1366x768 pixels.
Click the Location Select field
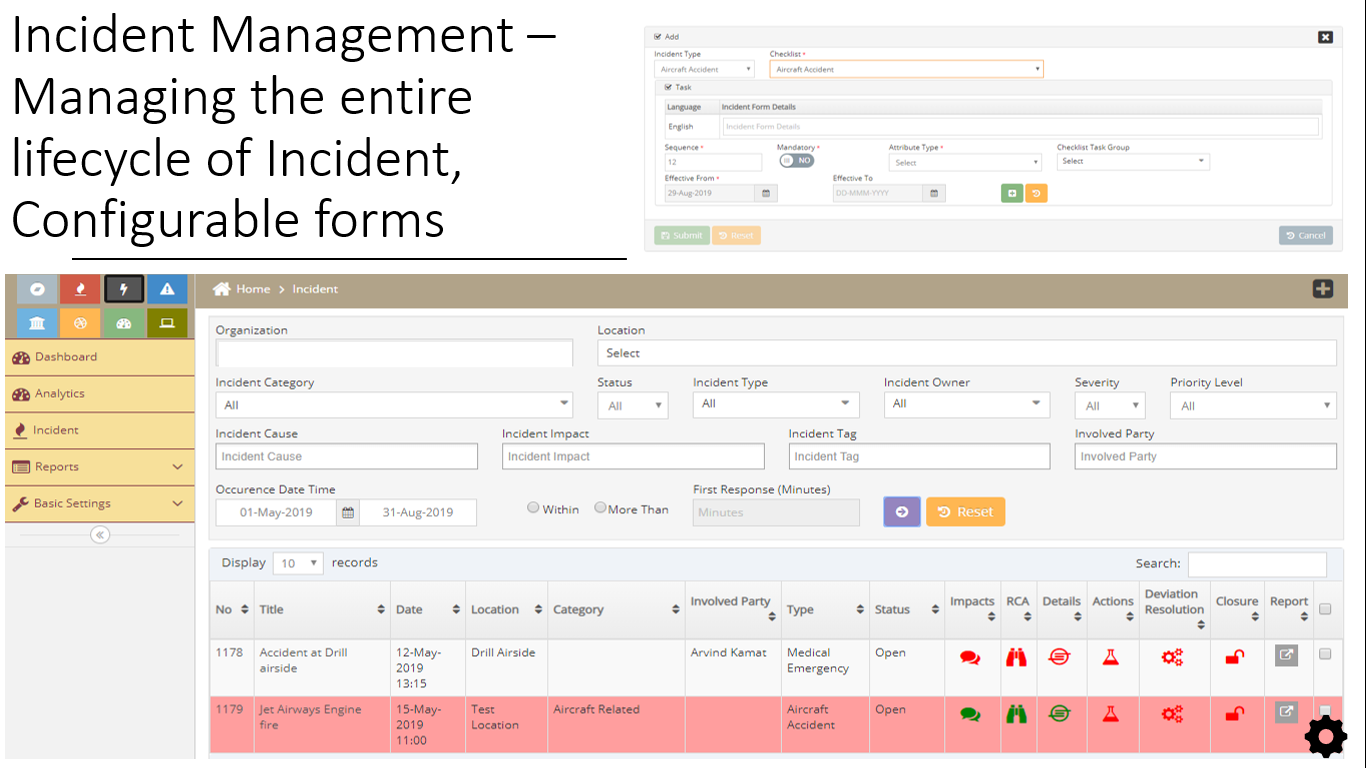pyautogui.click(x=967, y=353)
